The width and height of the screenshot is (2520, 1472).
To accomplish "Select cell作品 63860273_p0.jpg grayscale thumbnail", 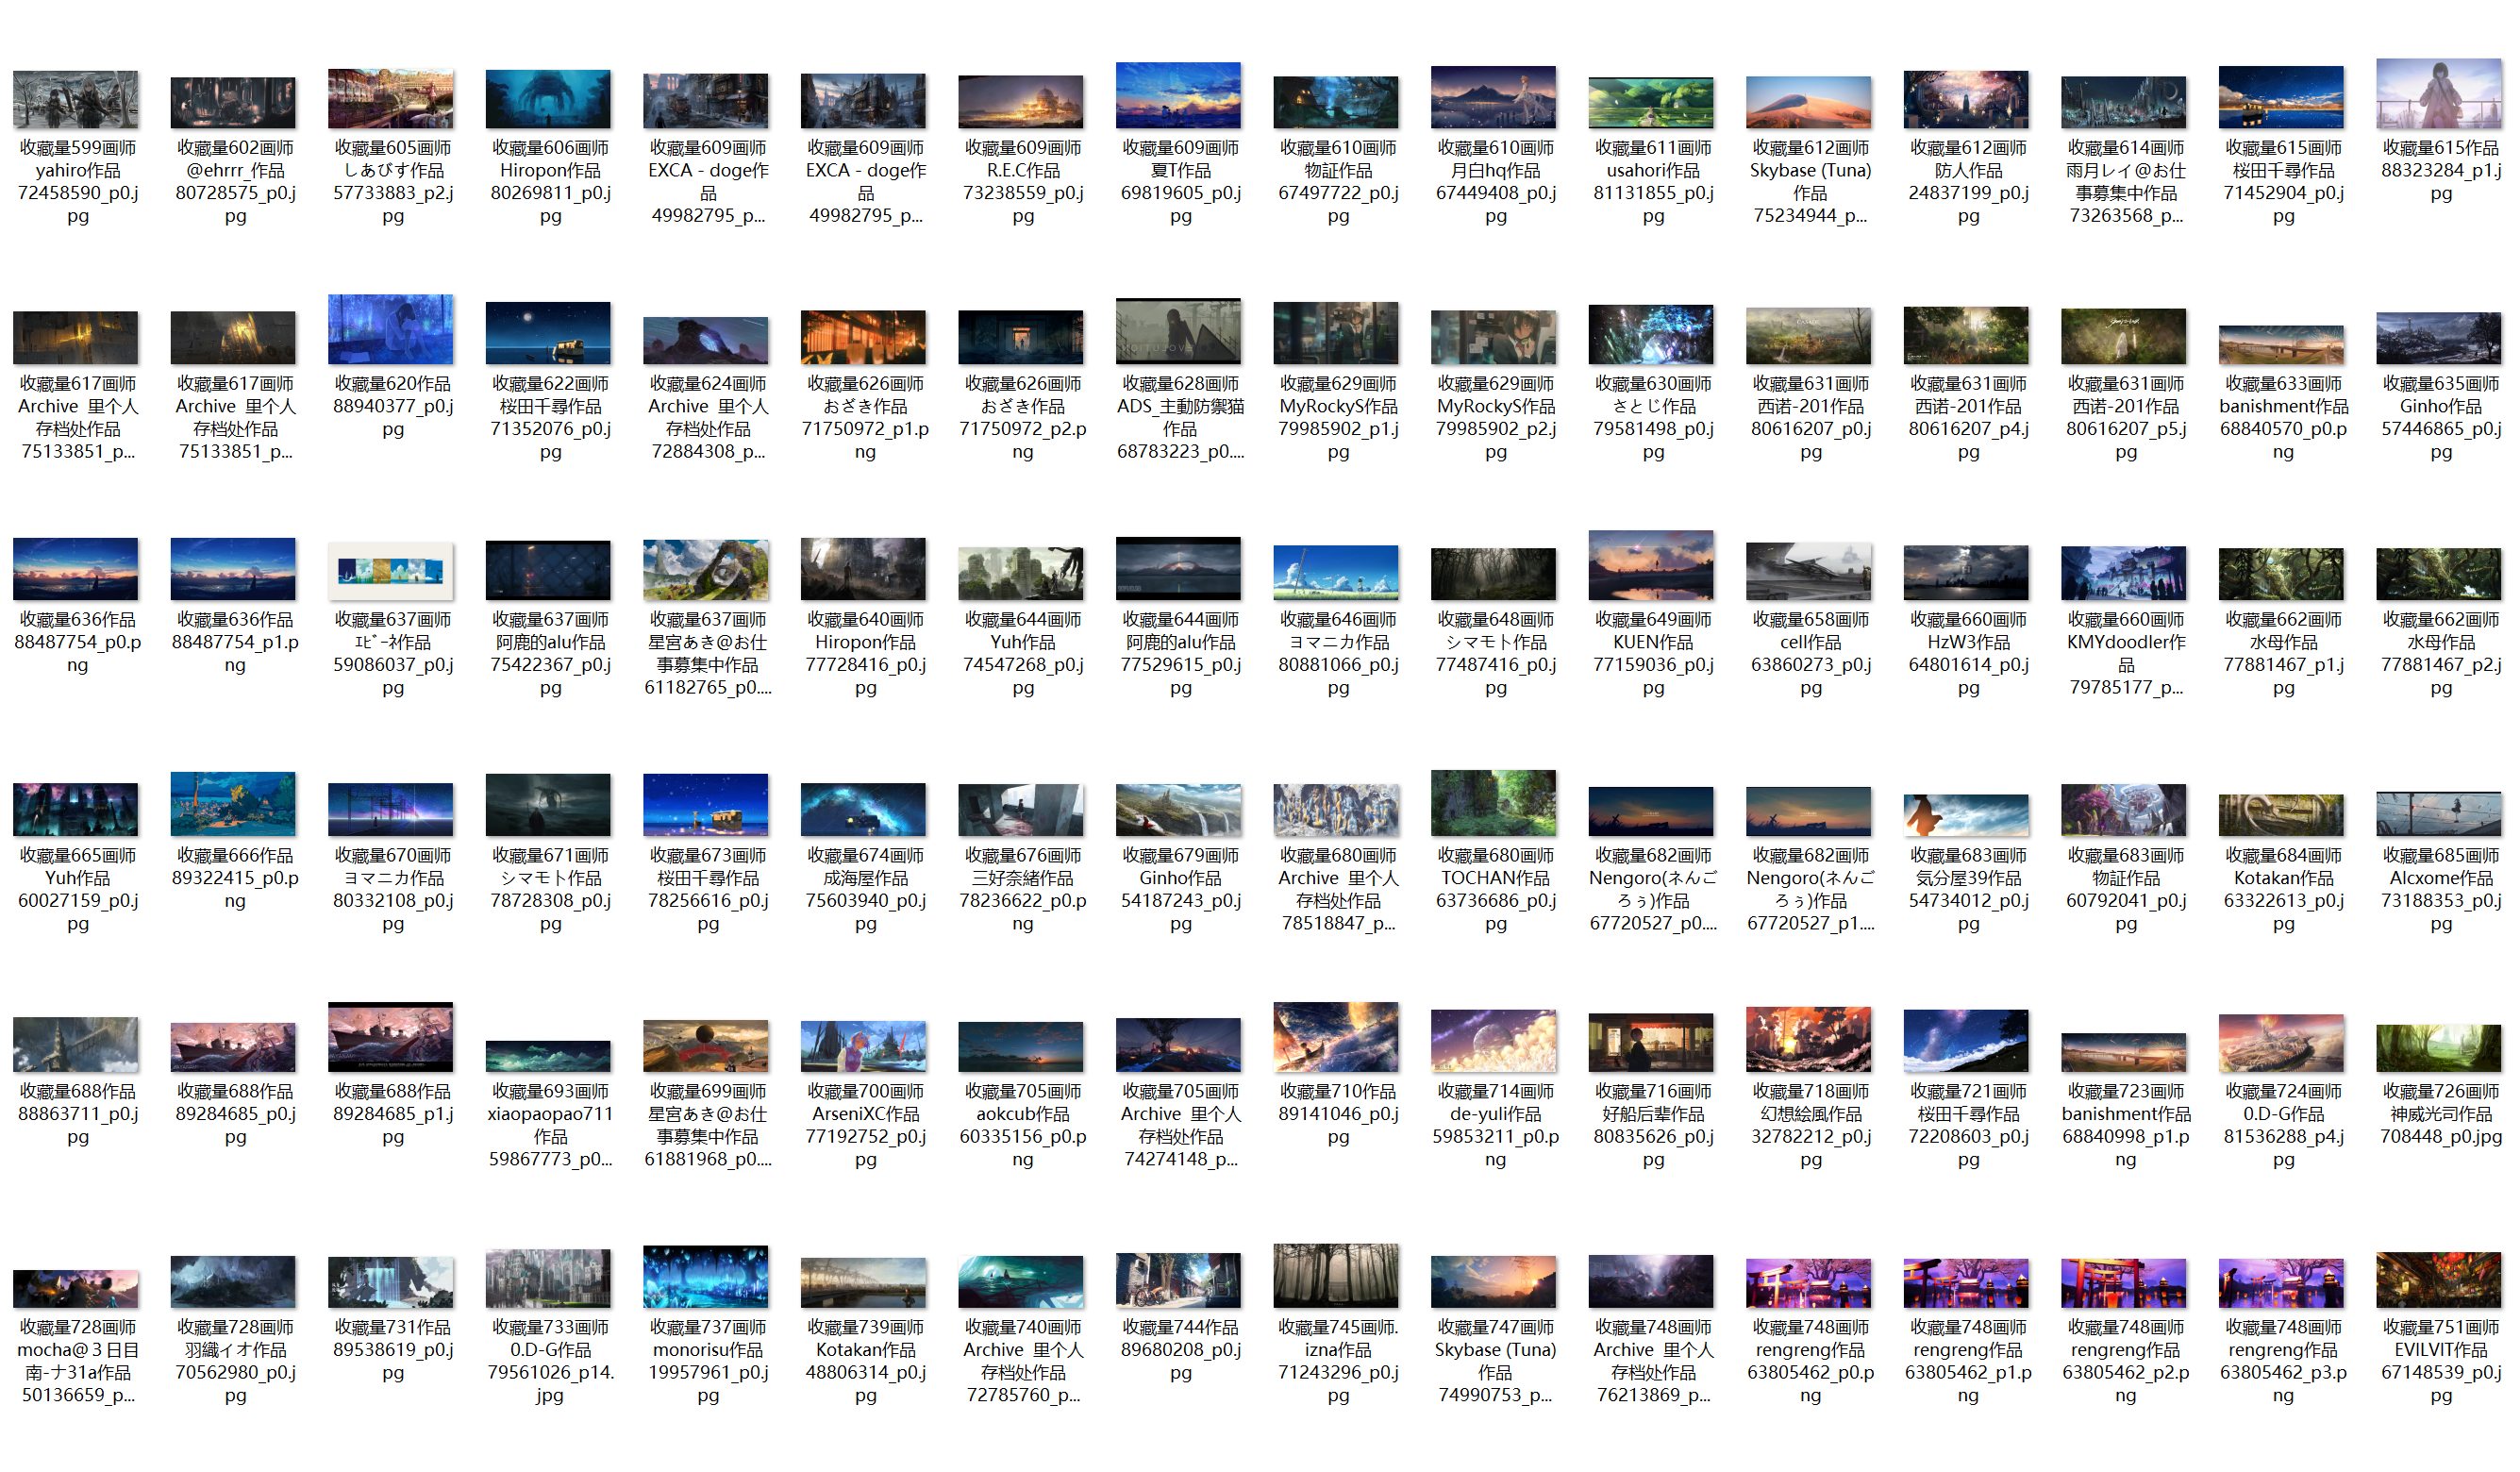I will point(1808,571).
